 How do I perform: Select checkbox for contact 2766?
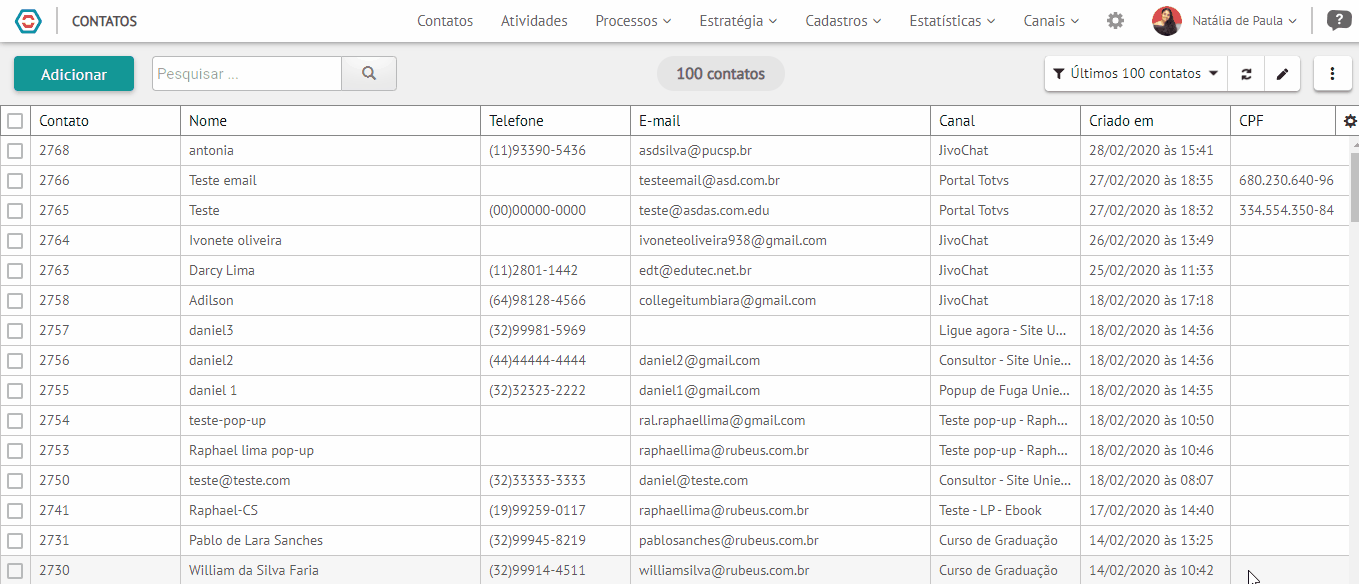15,181
